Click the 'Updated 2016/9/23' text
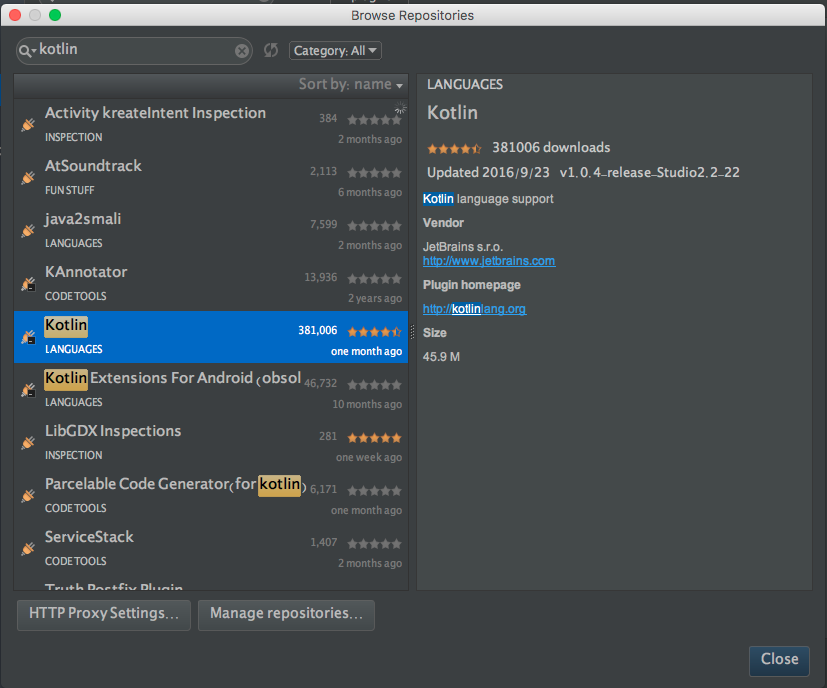 click(x=488, y=173)
